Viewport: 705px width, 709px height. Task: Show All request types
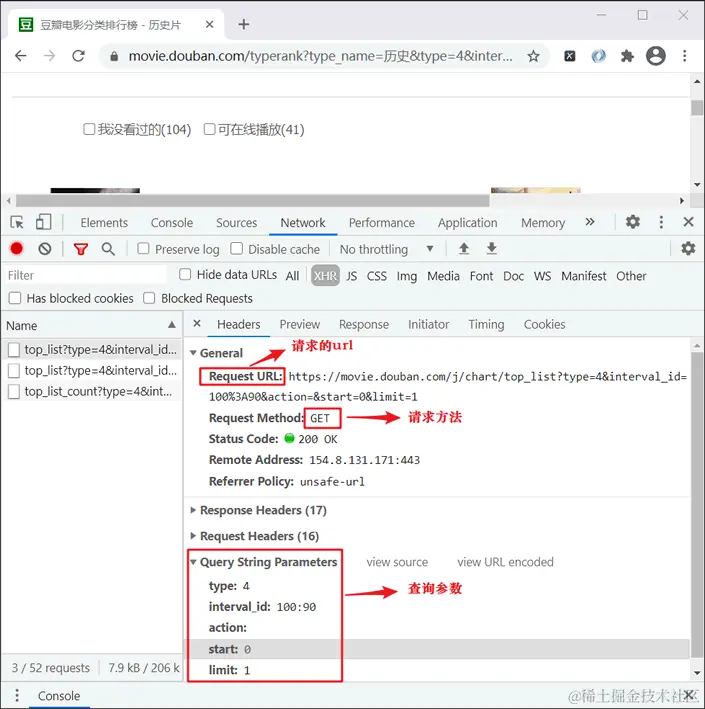293,276
